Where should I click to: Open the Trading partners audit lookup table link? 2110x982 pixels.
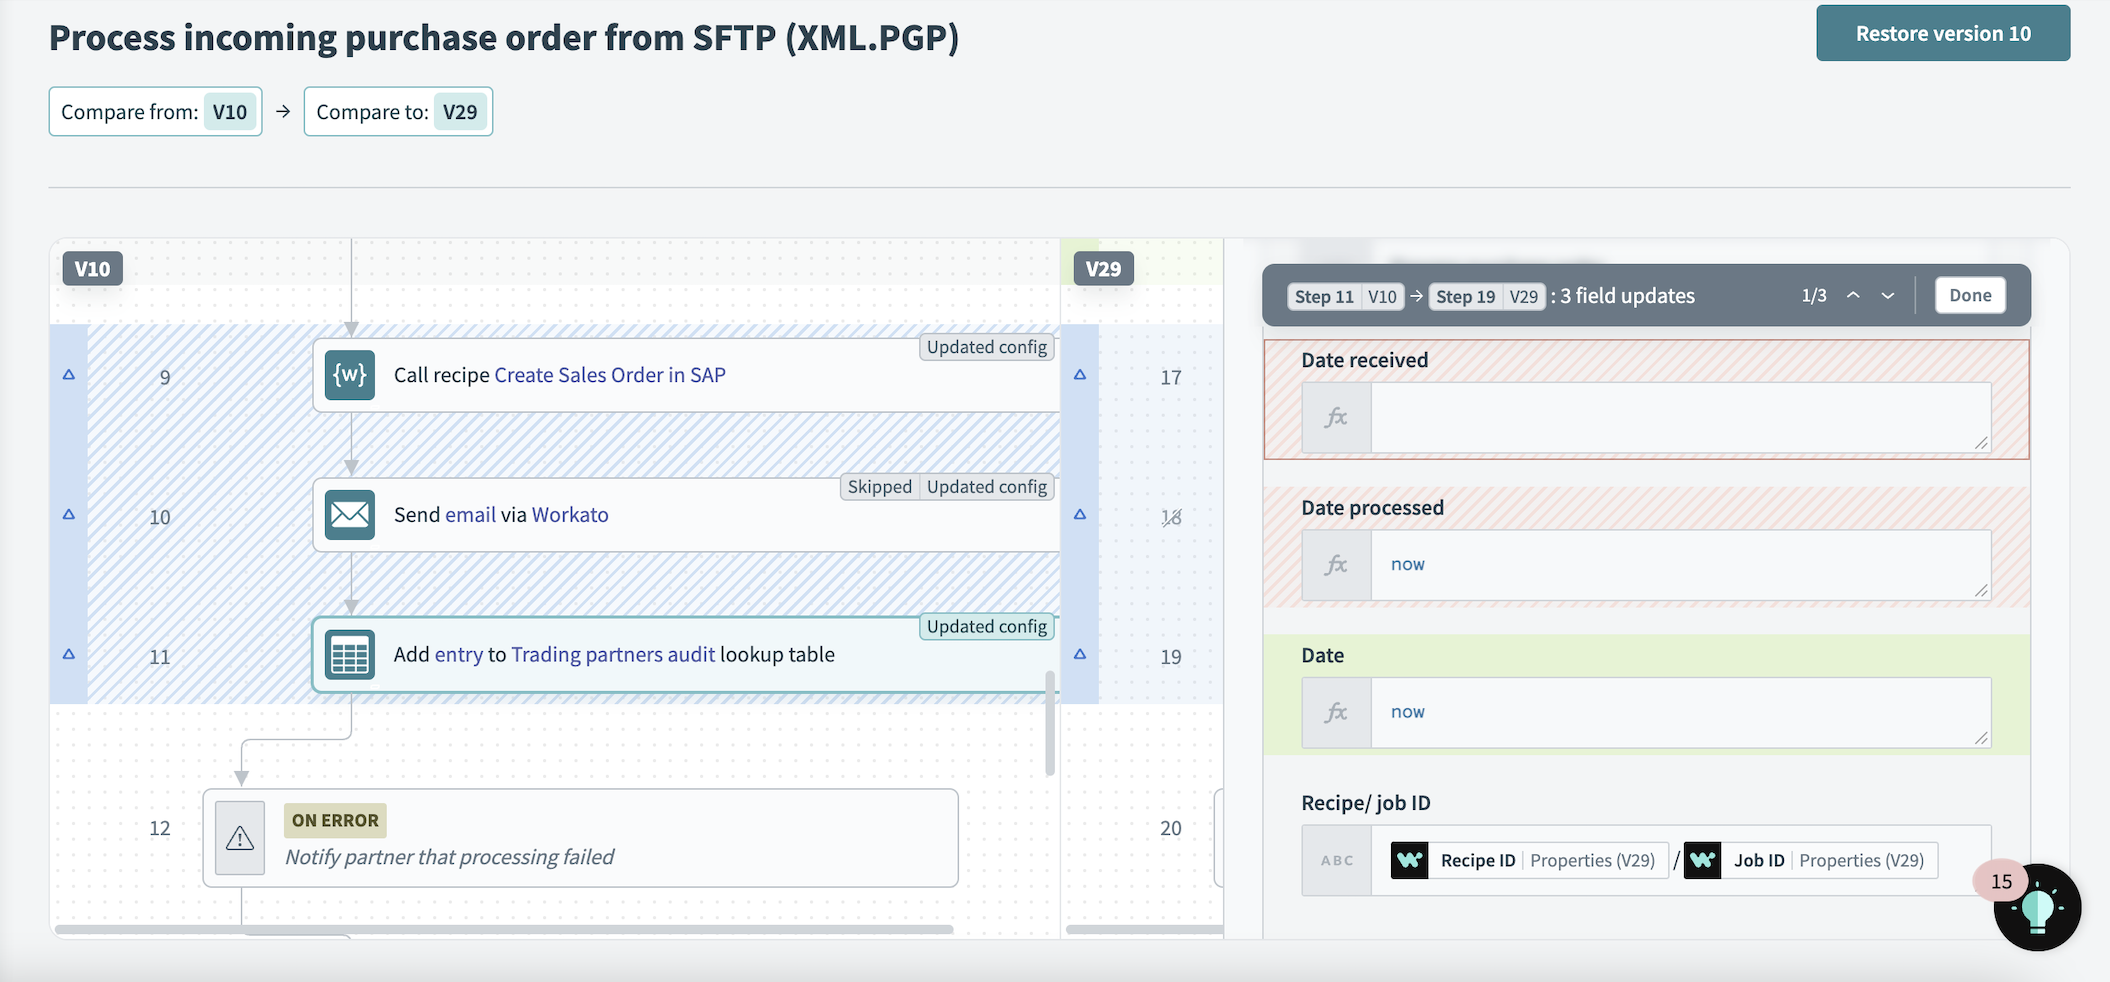click(x=613, y=654)
